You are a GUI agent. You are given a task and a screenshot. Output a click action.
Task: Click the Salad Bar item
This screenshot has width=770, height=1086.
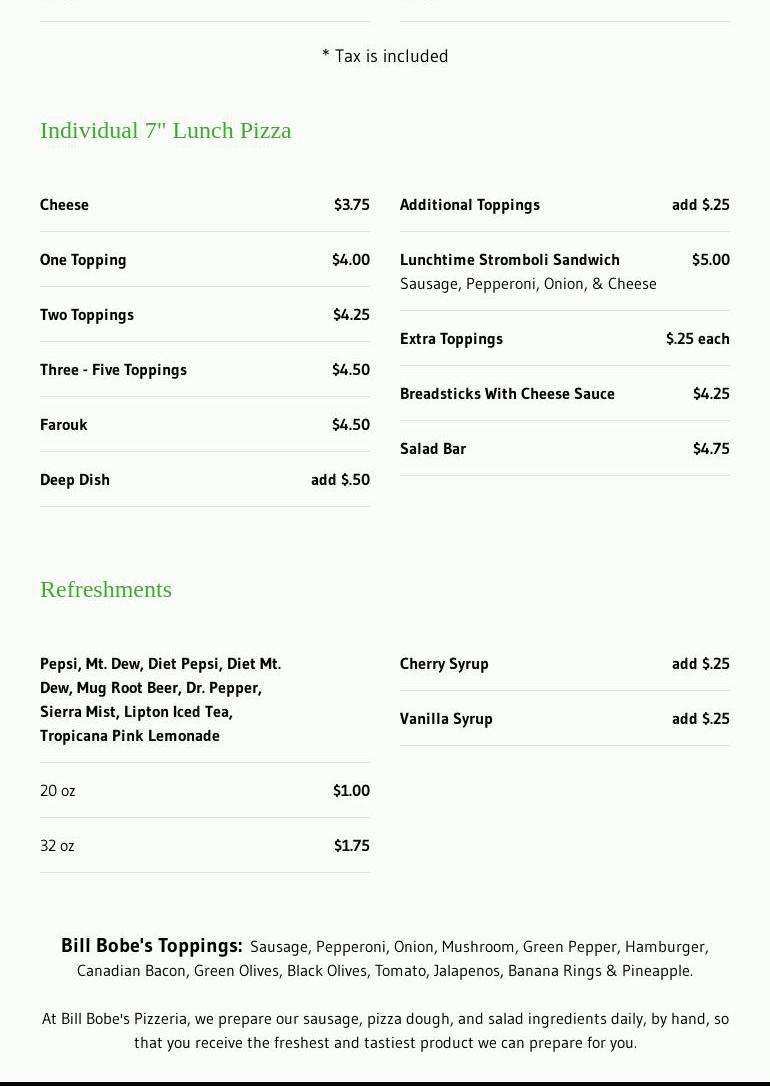(x=433, y=449)
